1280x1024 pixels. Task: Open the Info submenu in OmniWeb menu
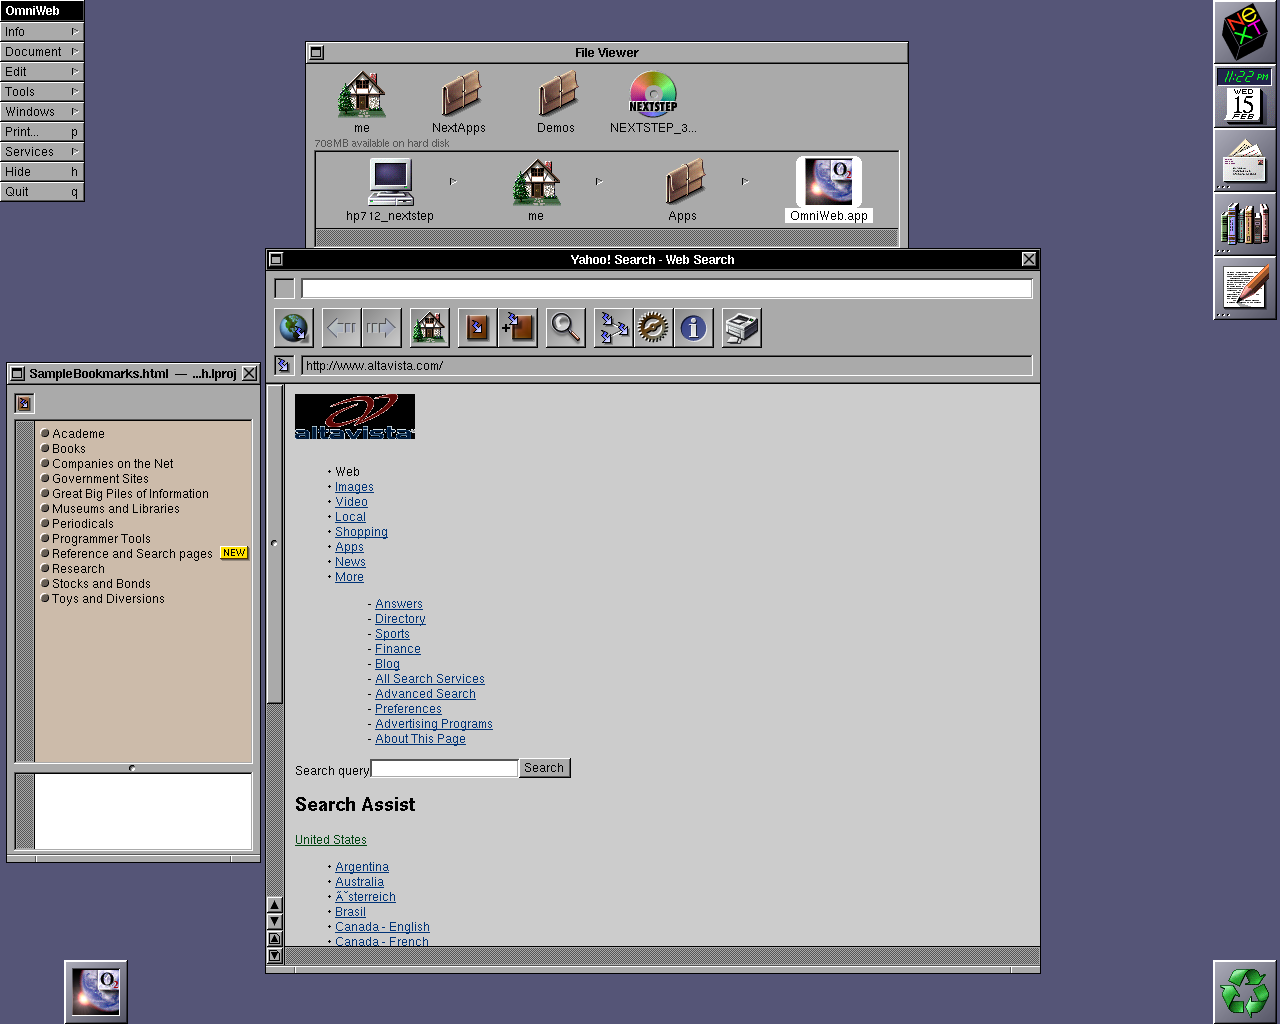click(x=42, y=32)
